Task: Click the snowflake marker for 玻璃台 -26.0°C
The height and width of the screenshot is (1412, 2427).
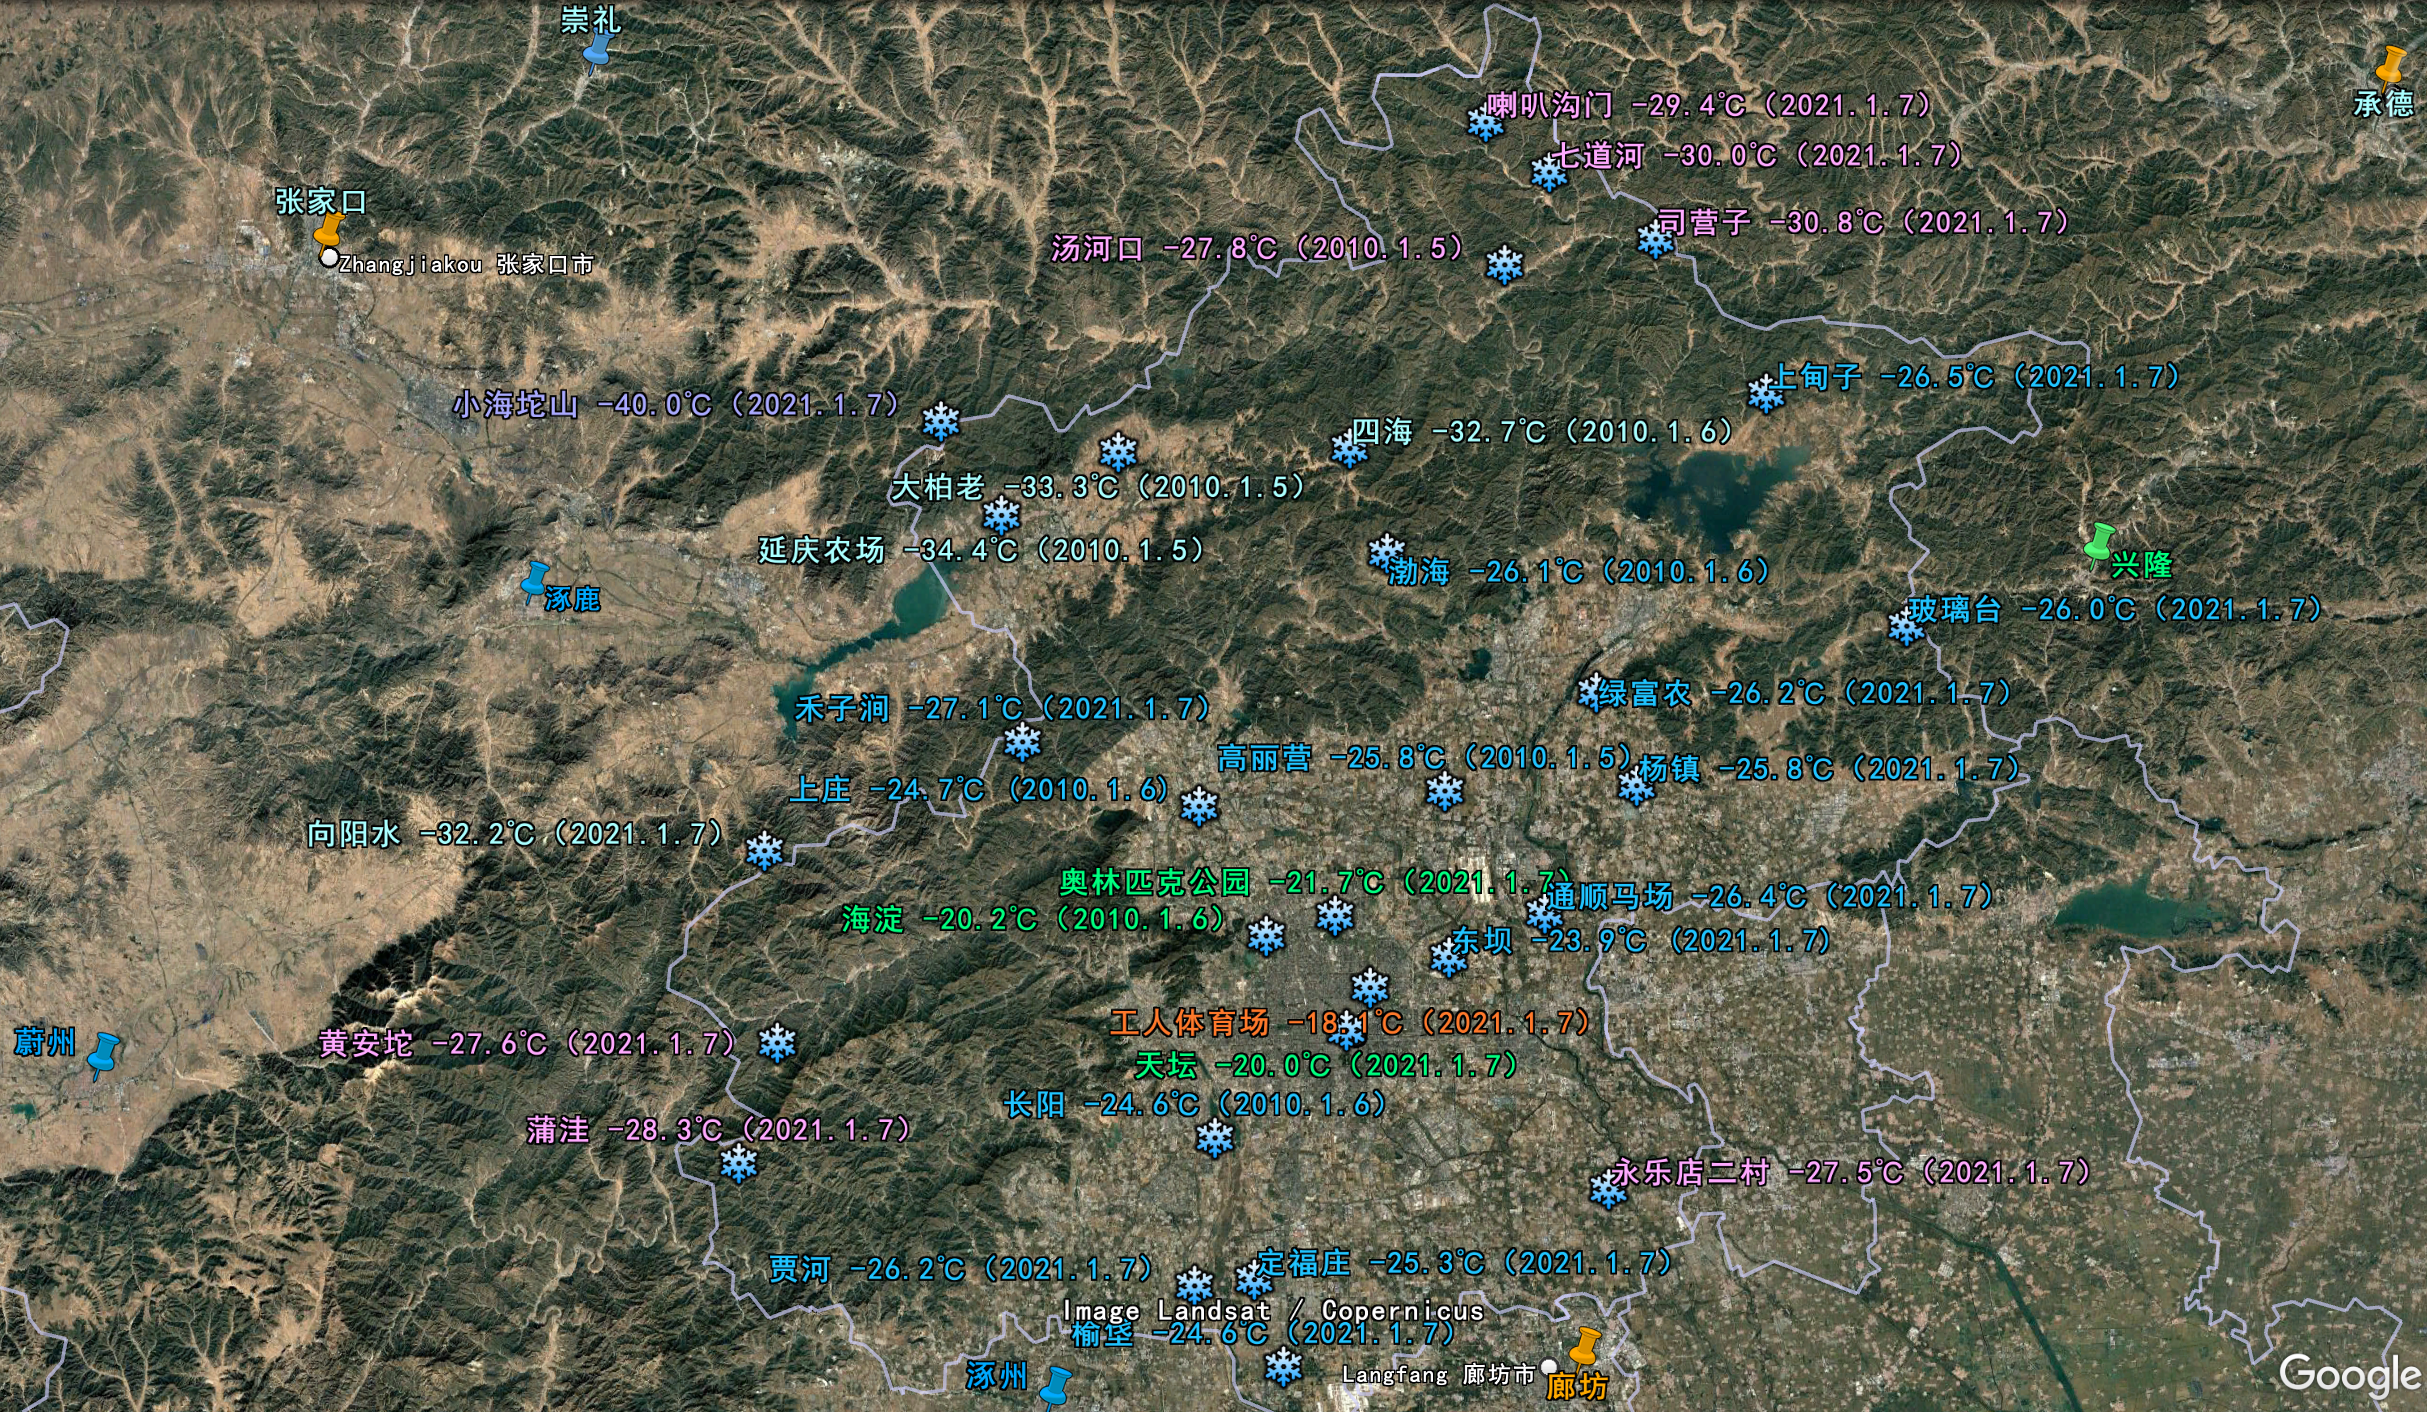Action: pyautogui.click(x=1905, y=628)
